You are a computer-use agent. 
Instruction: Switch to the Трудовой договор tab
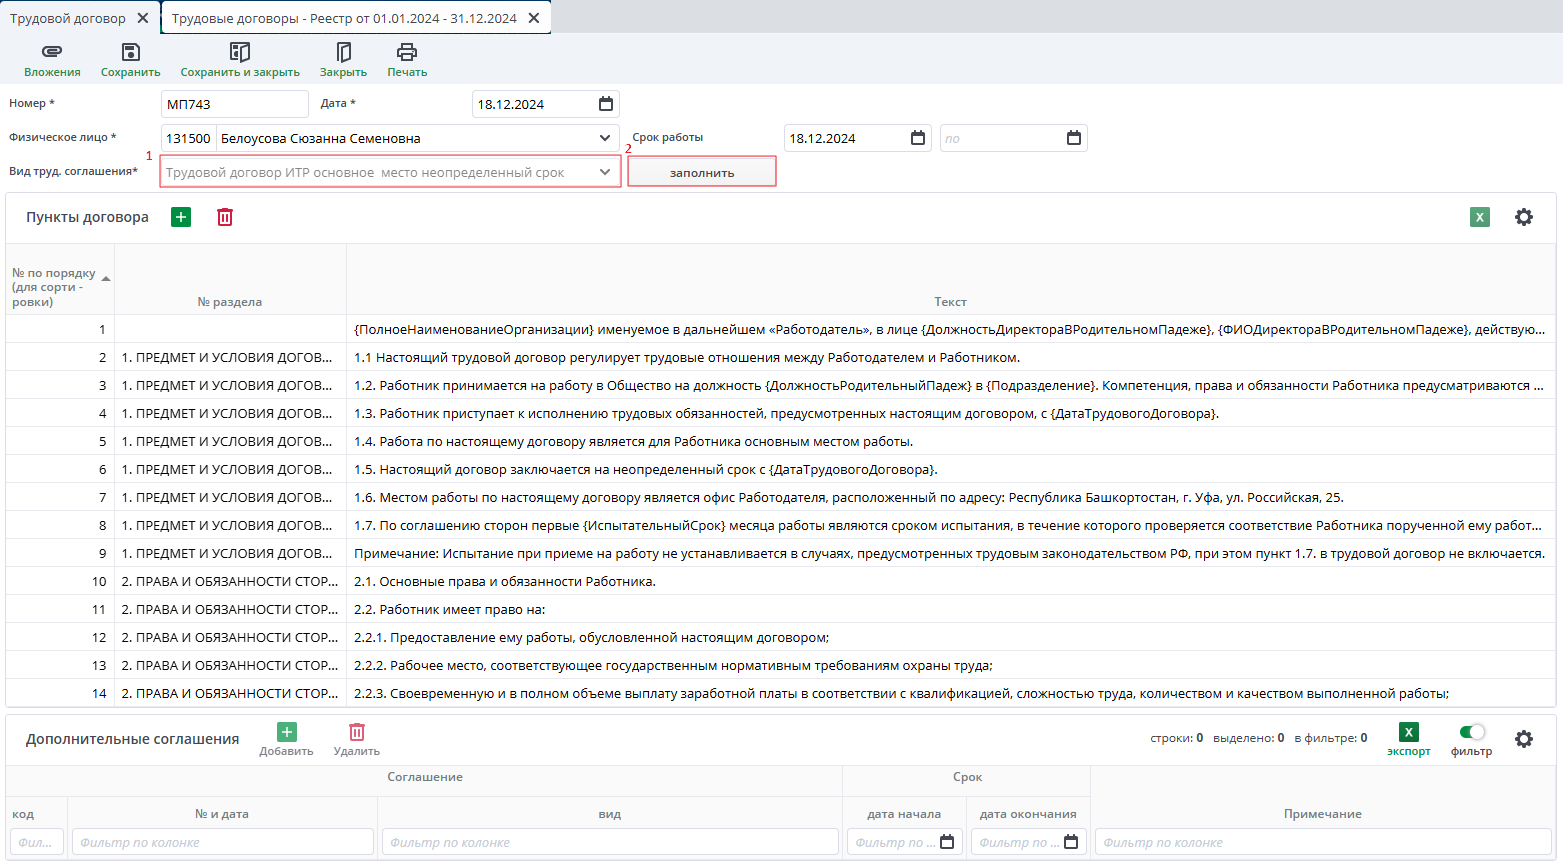tap(68, 18)
